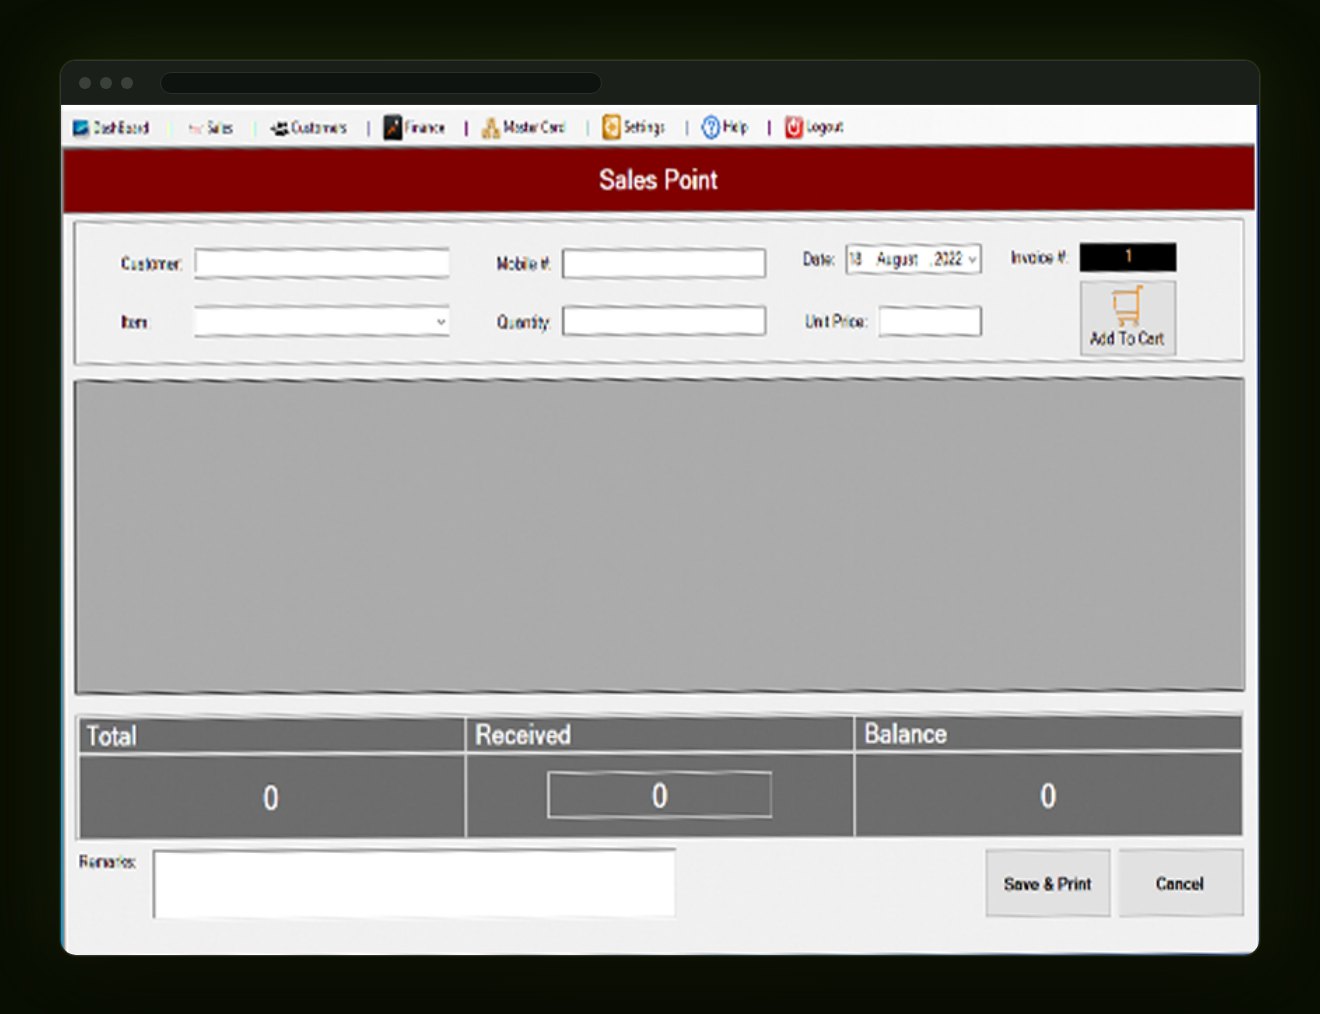This screenshot has width=1320, height=1014.
Task: Click into the Remarks text box
Action: click(x=415, y=884)
